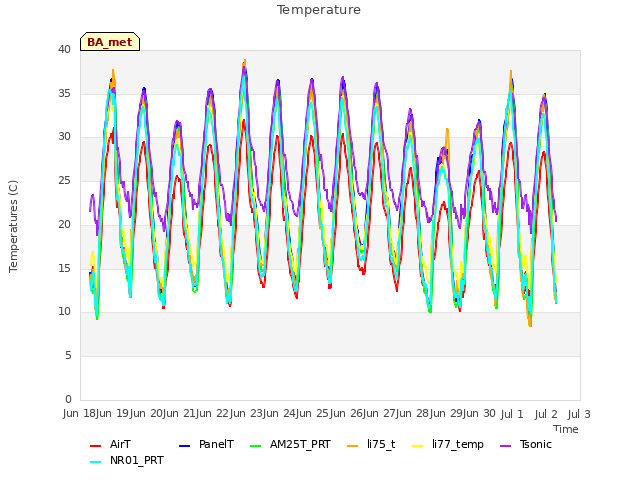Select the Tsonic legend label
Image resolution: width=640 pixels, height=480 pixels.
pos(536,444)
